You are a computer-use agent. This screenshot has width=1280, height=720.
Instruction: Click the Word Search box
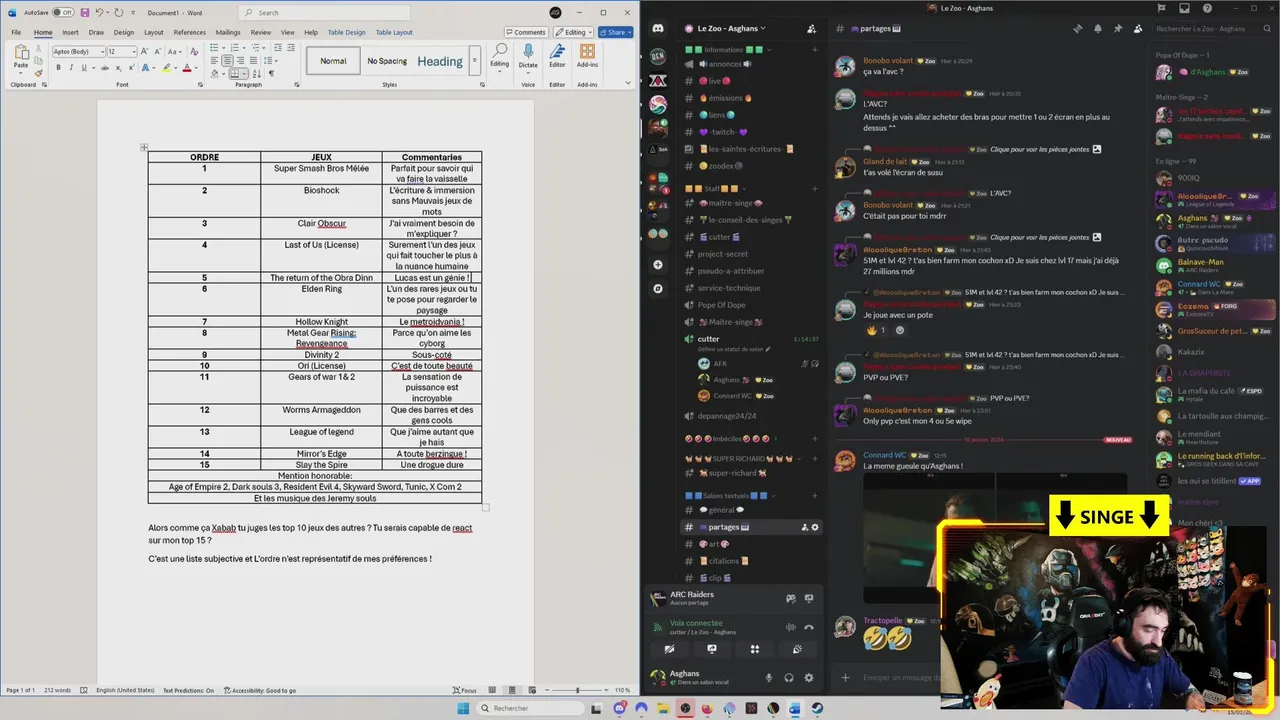(325, 13)
